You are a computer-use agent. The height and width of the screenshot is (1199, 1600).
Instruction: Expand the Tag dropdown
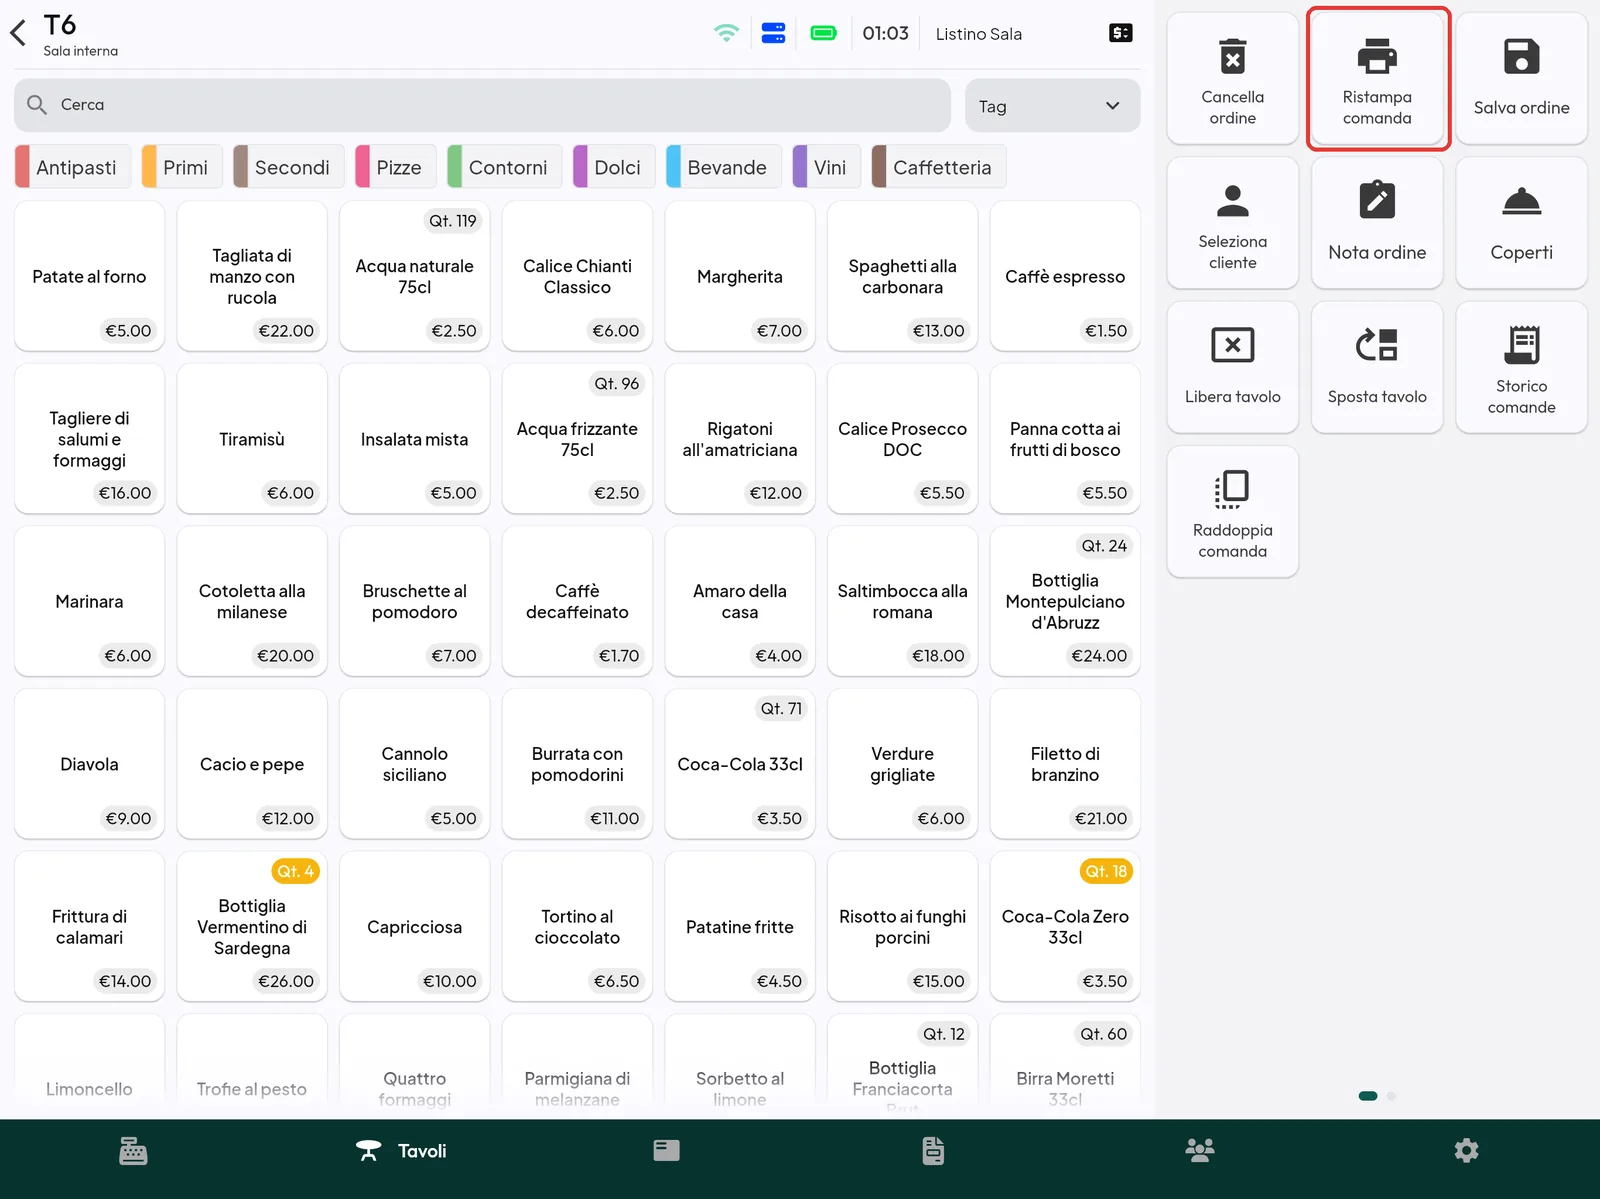tap(1052, 106)
